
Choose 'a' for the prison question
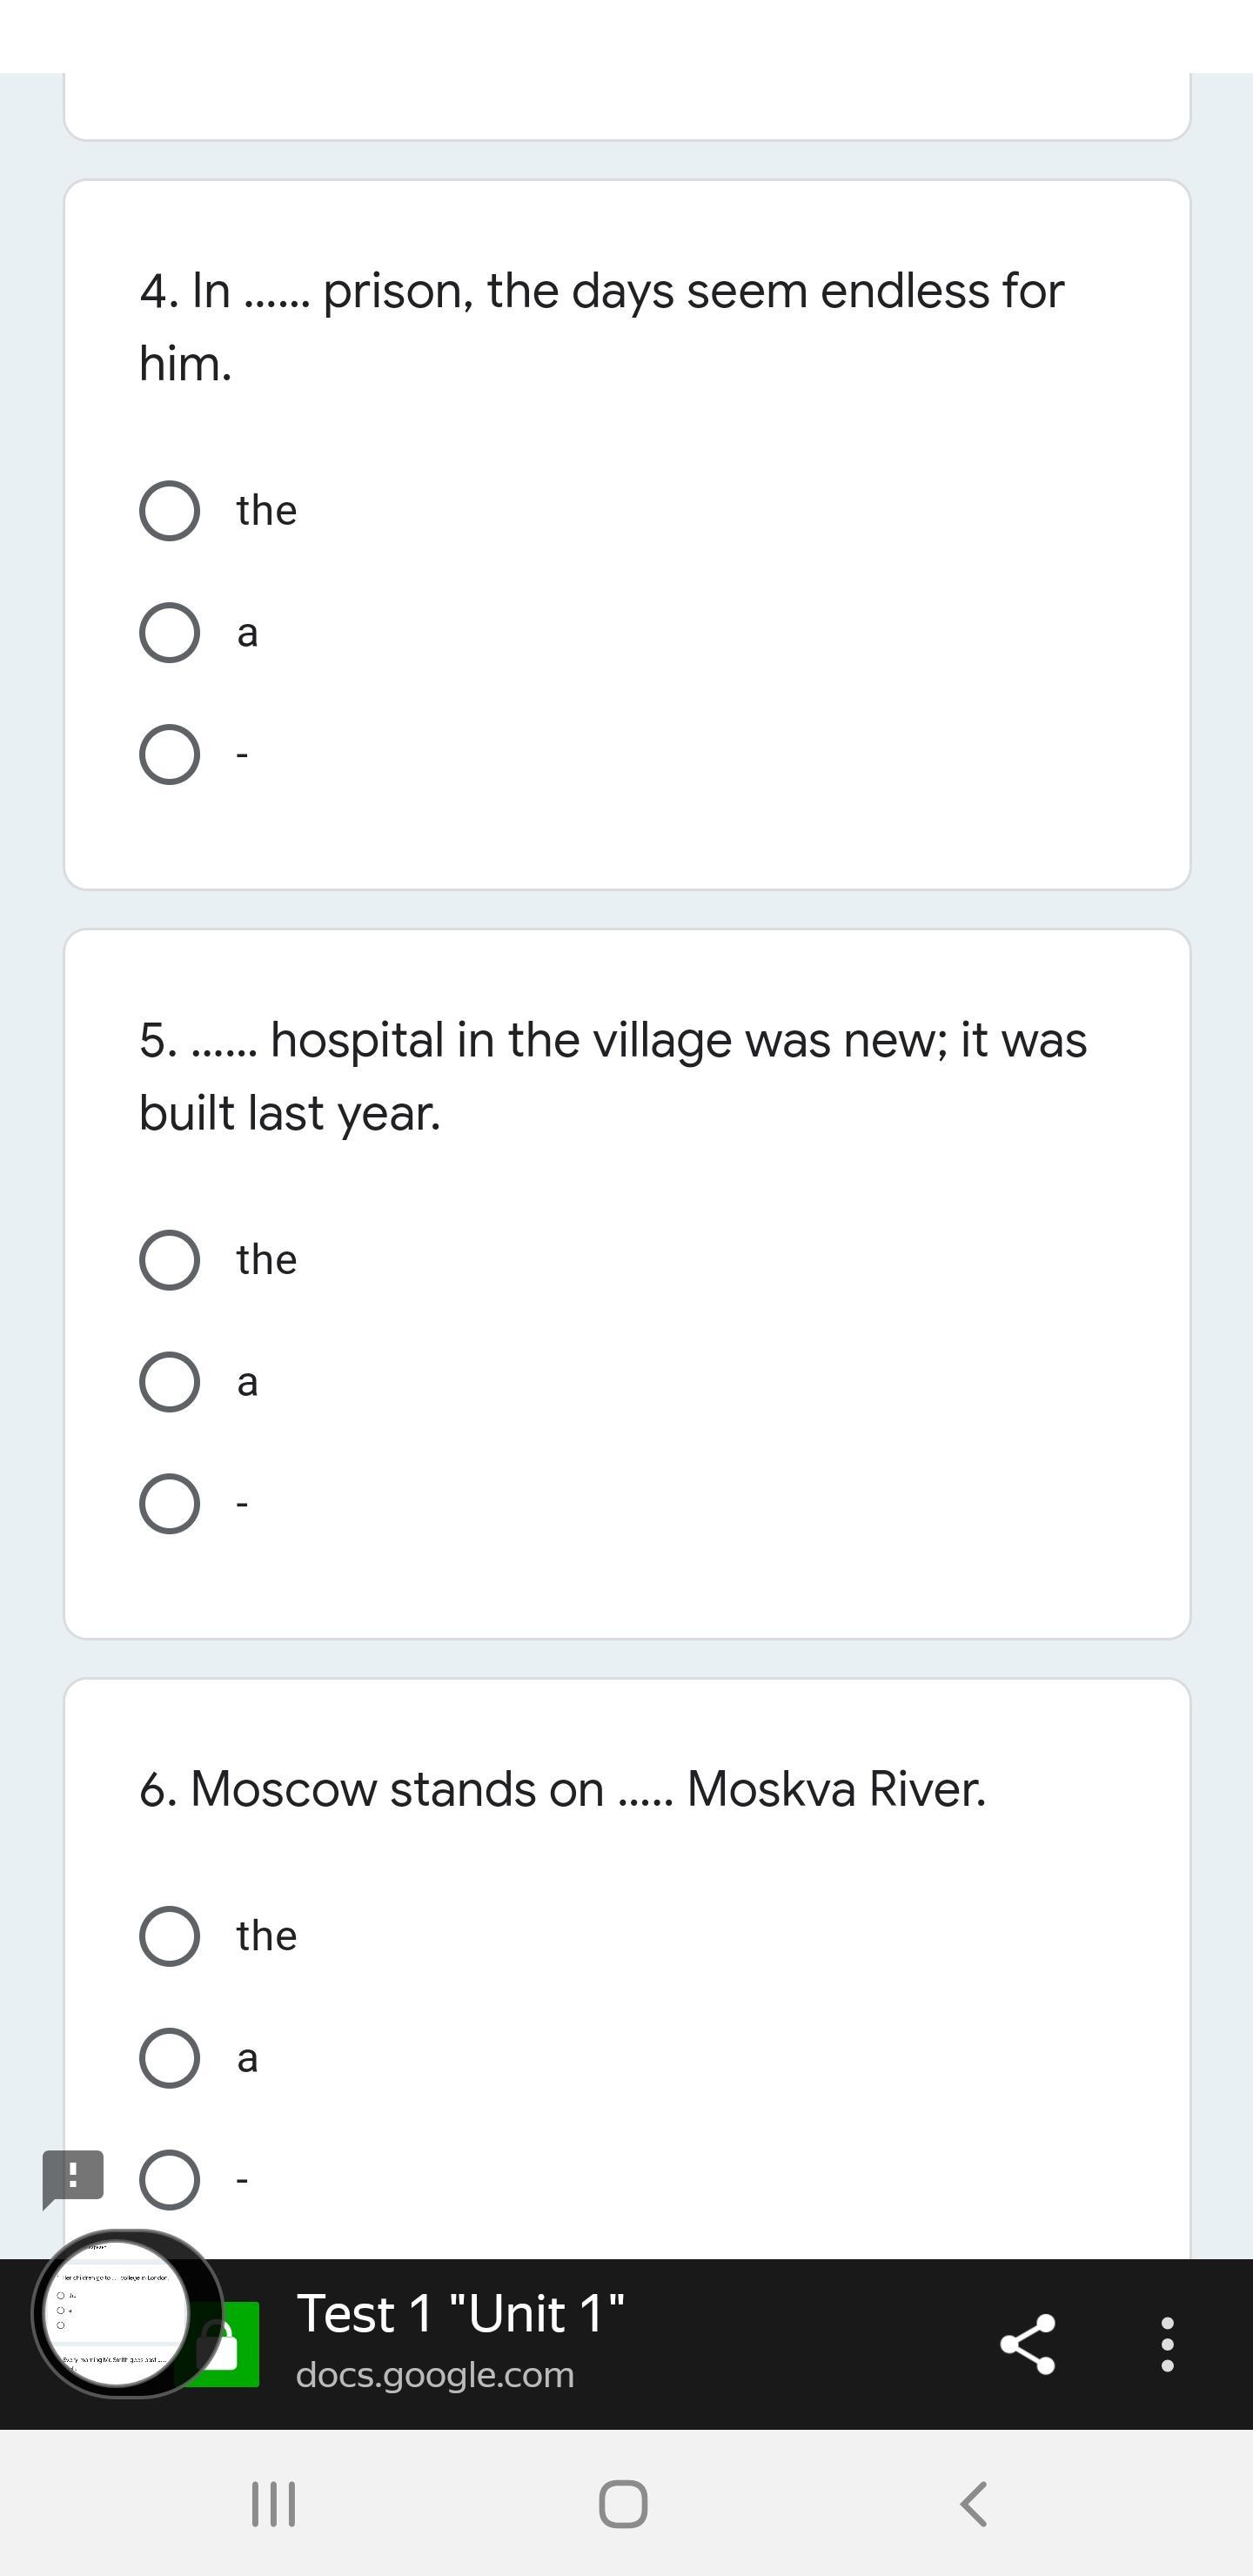169,632
